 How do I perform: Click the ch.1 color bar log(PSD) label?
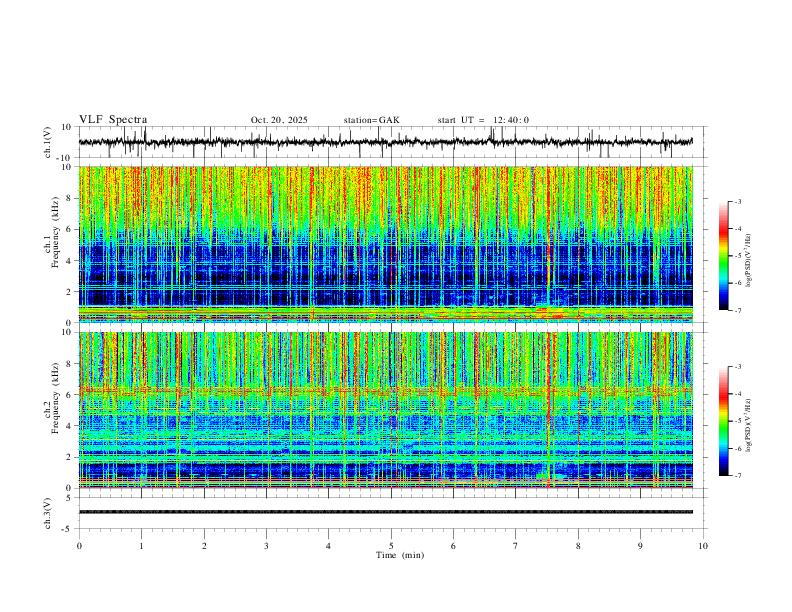pyautogui.click(x=749, y=260)
